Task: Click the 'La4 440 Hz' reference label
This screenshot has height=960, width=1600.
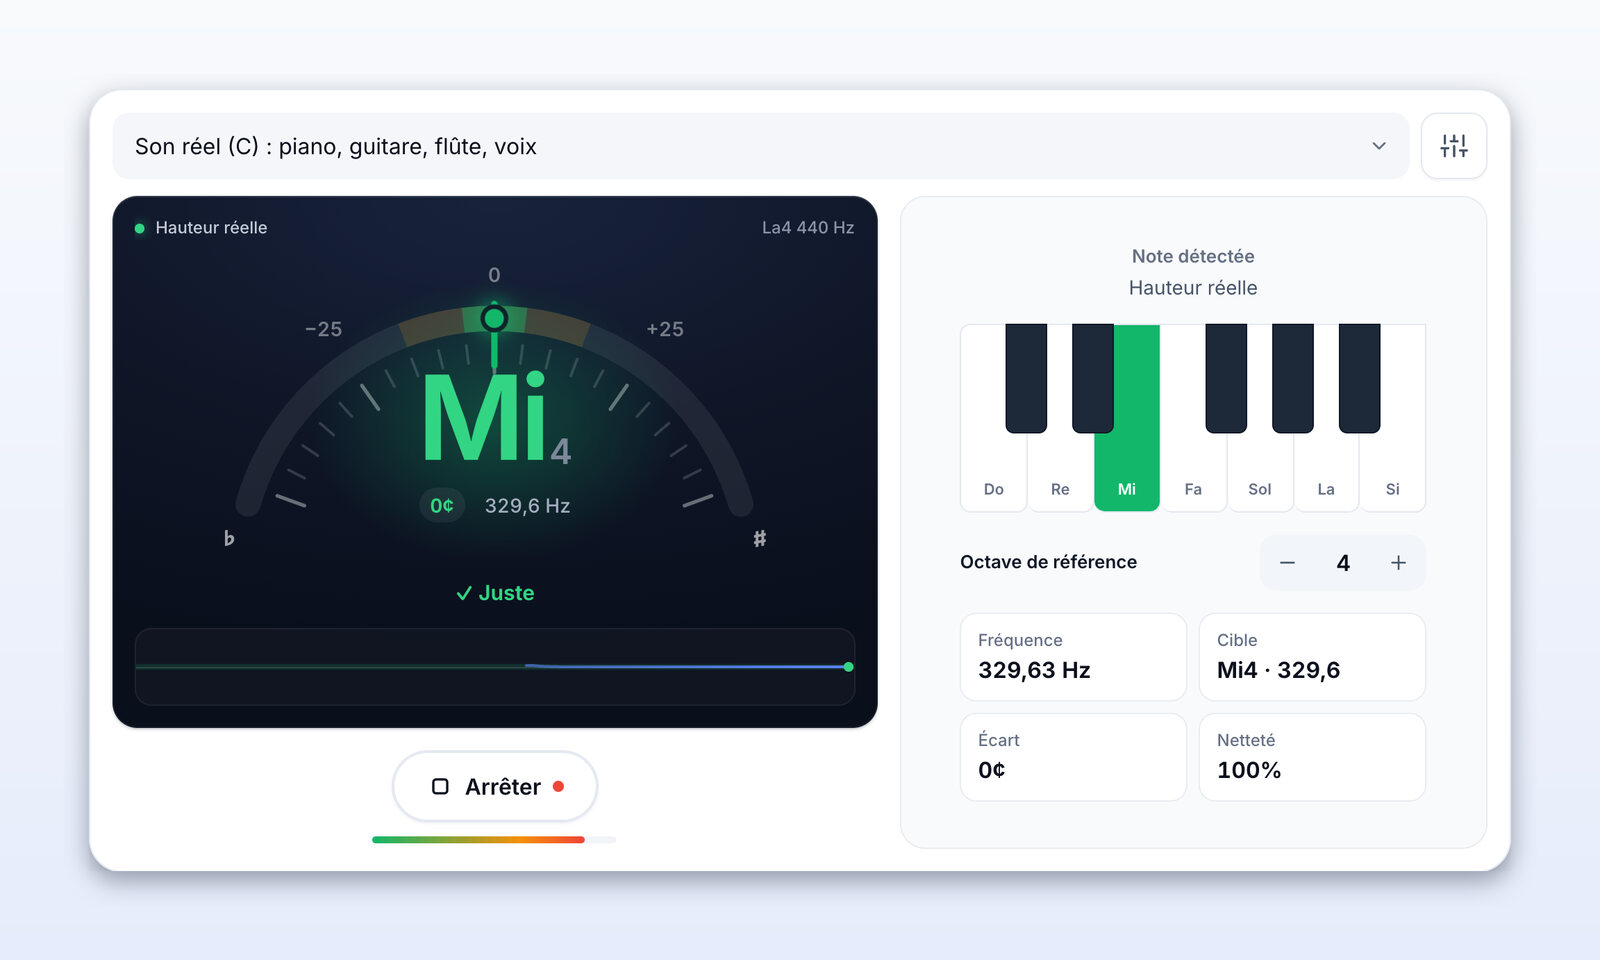Action: point(808,228)
